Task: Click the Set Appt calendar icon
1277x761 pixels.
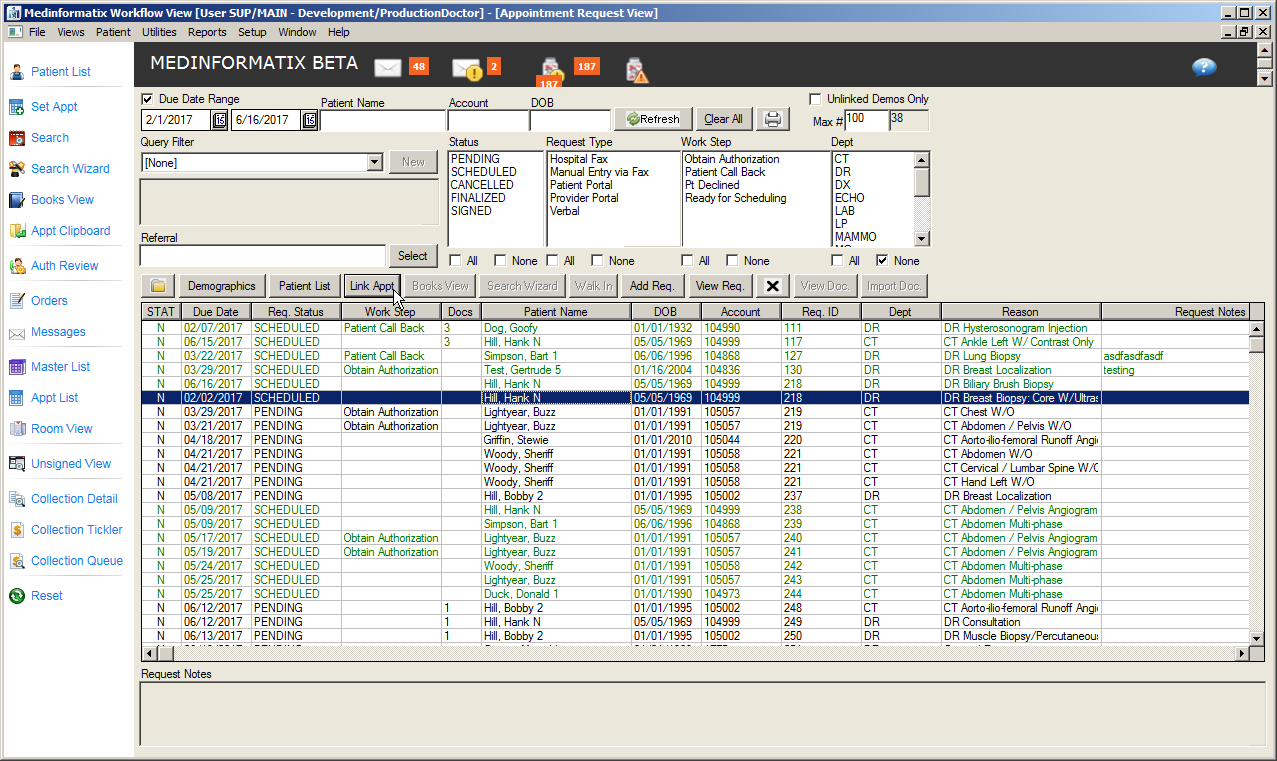Action: coord(17,107)
